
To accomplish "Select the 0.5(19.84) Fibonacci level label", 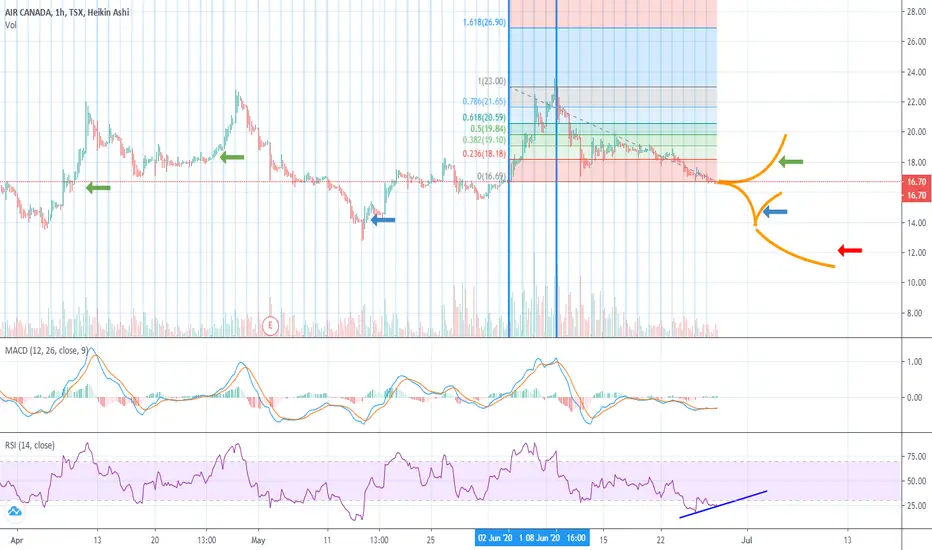I will click(487, 129).
